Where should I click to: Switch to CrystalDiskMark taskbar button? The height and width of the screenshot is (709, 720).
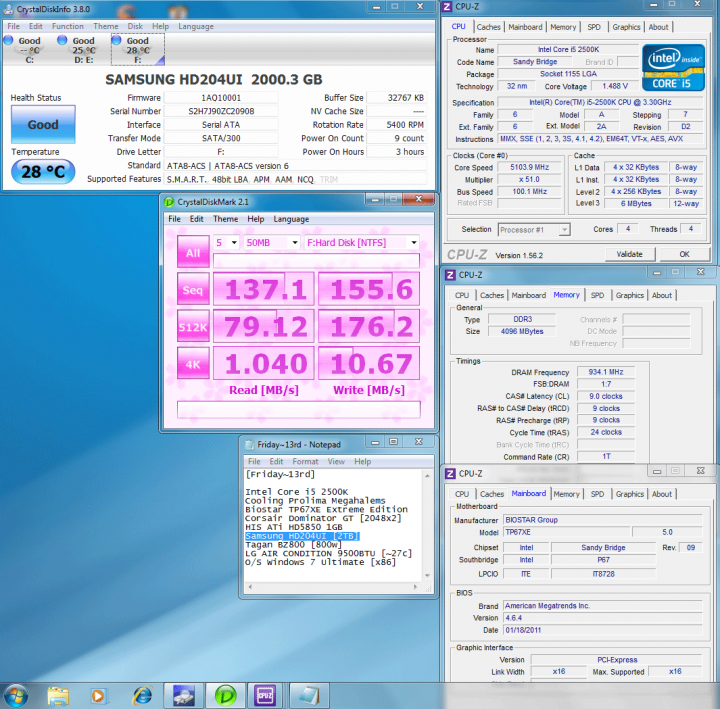[225, 696]
